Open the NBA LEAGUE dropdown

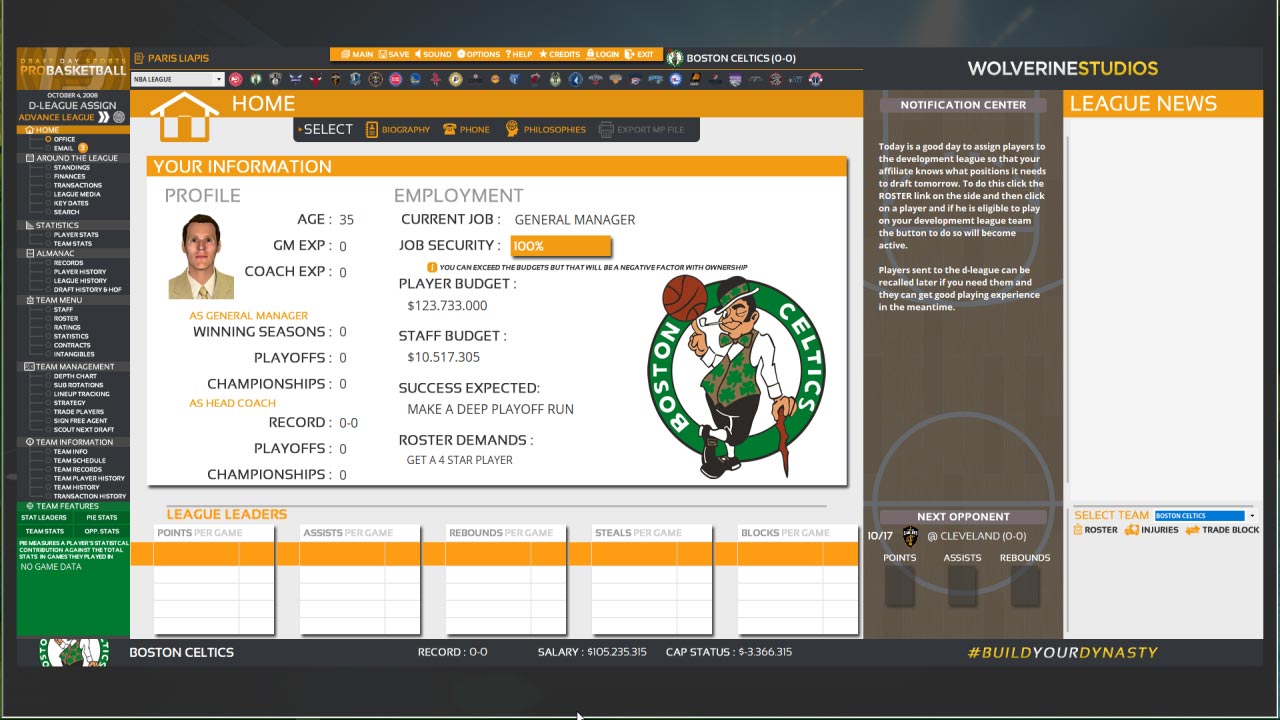pos(178,79)
